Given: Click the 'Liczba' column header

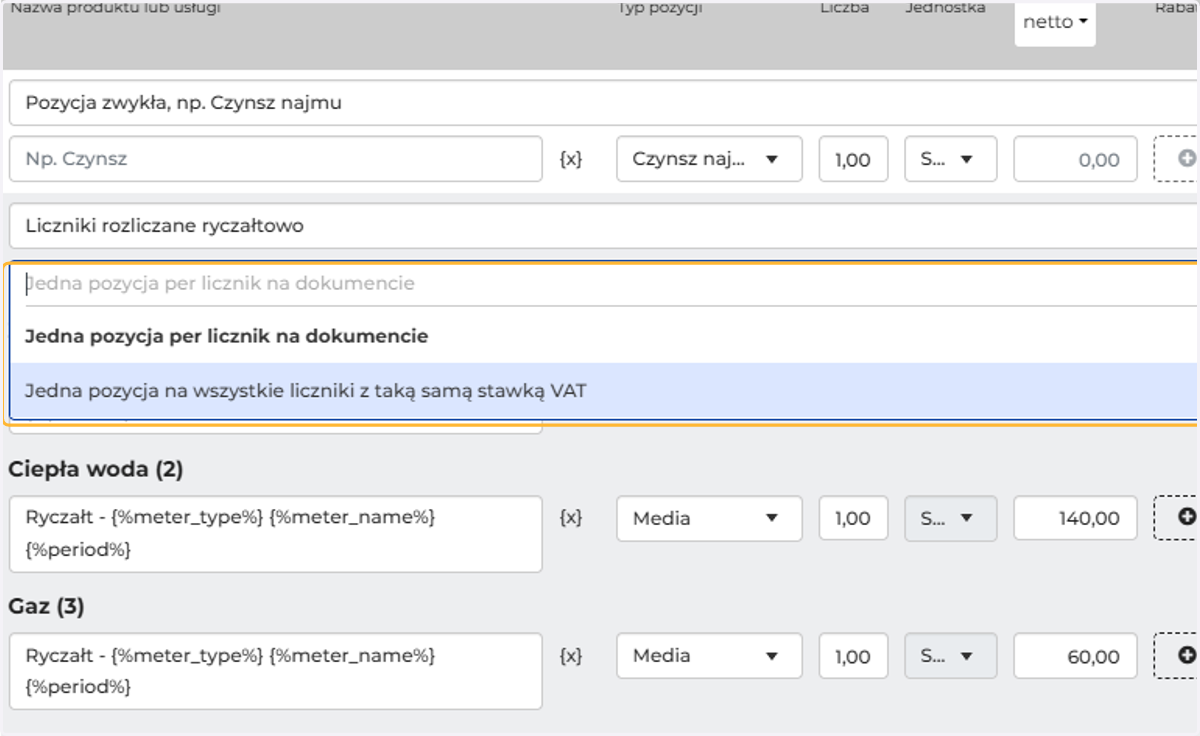Looking at the screenshot, I should (845, 8).
